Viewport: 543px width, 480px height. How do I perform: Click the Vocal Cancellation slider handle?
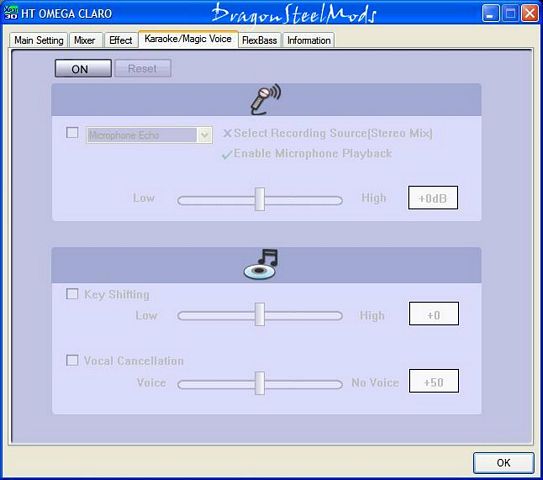(260, 383)
